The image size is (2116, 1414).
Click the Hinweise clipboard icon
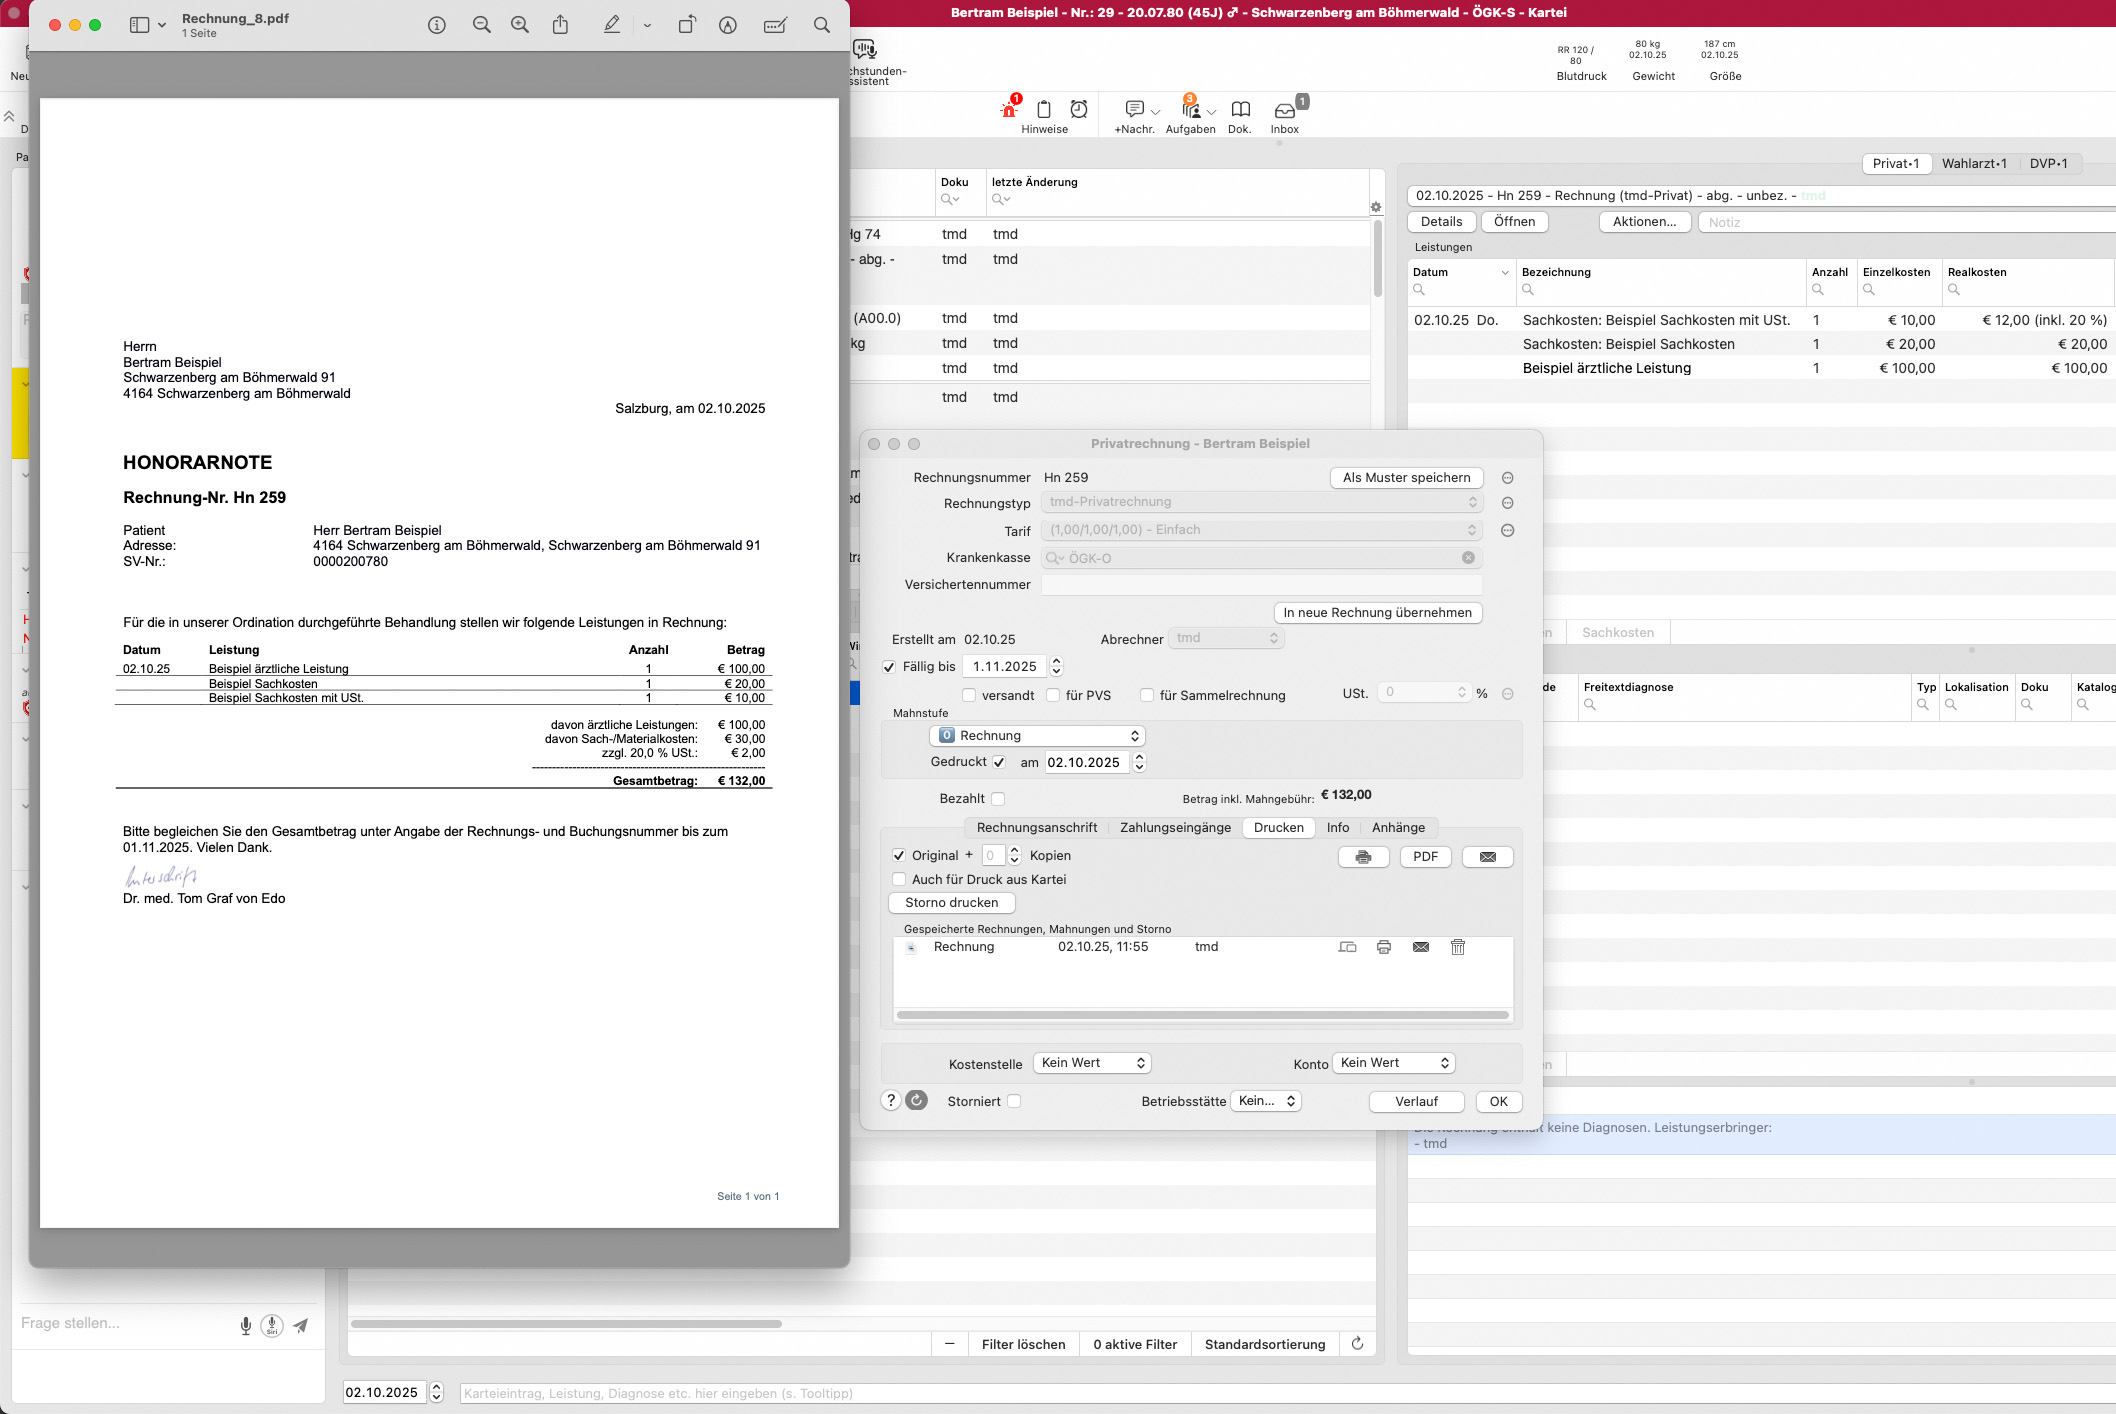click(1044, 111)
